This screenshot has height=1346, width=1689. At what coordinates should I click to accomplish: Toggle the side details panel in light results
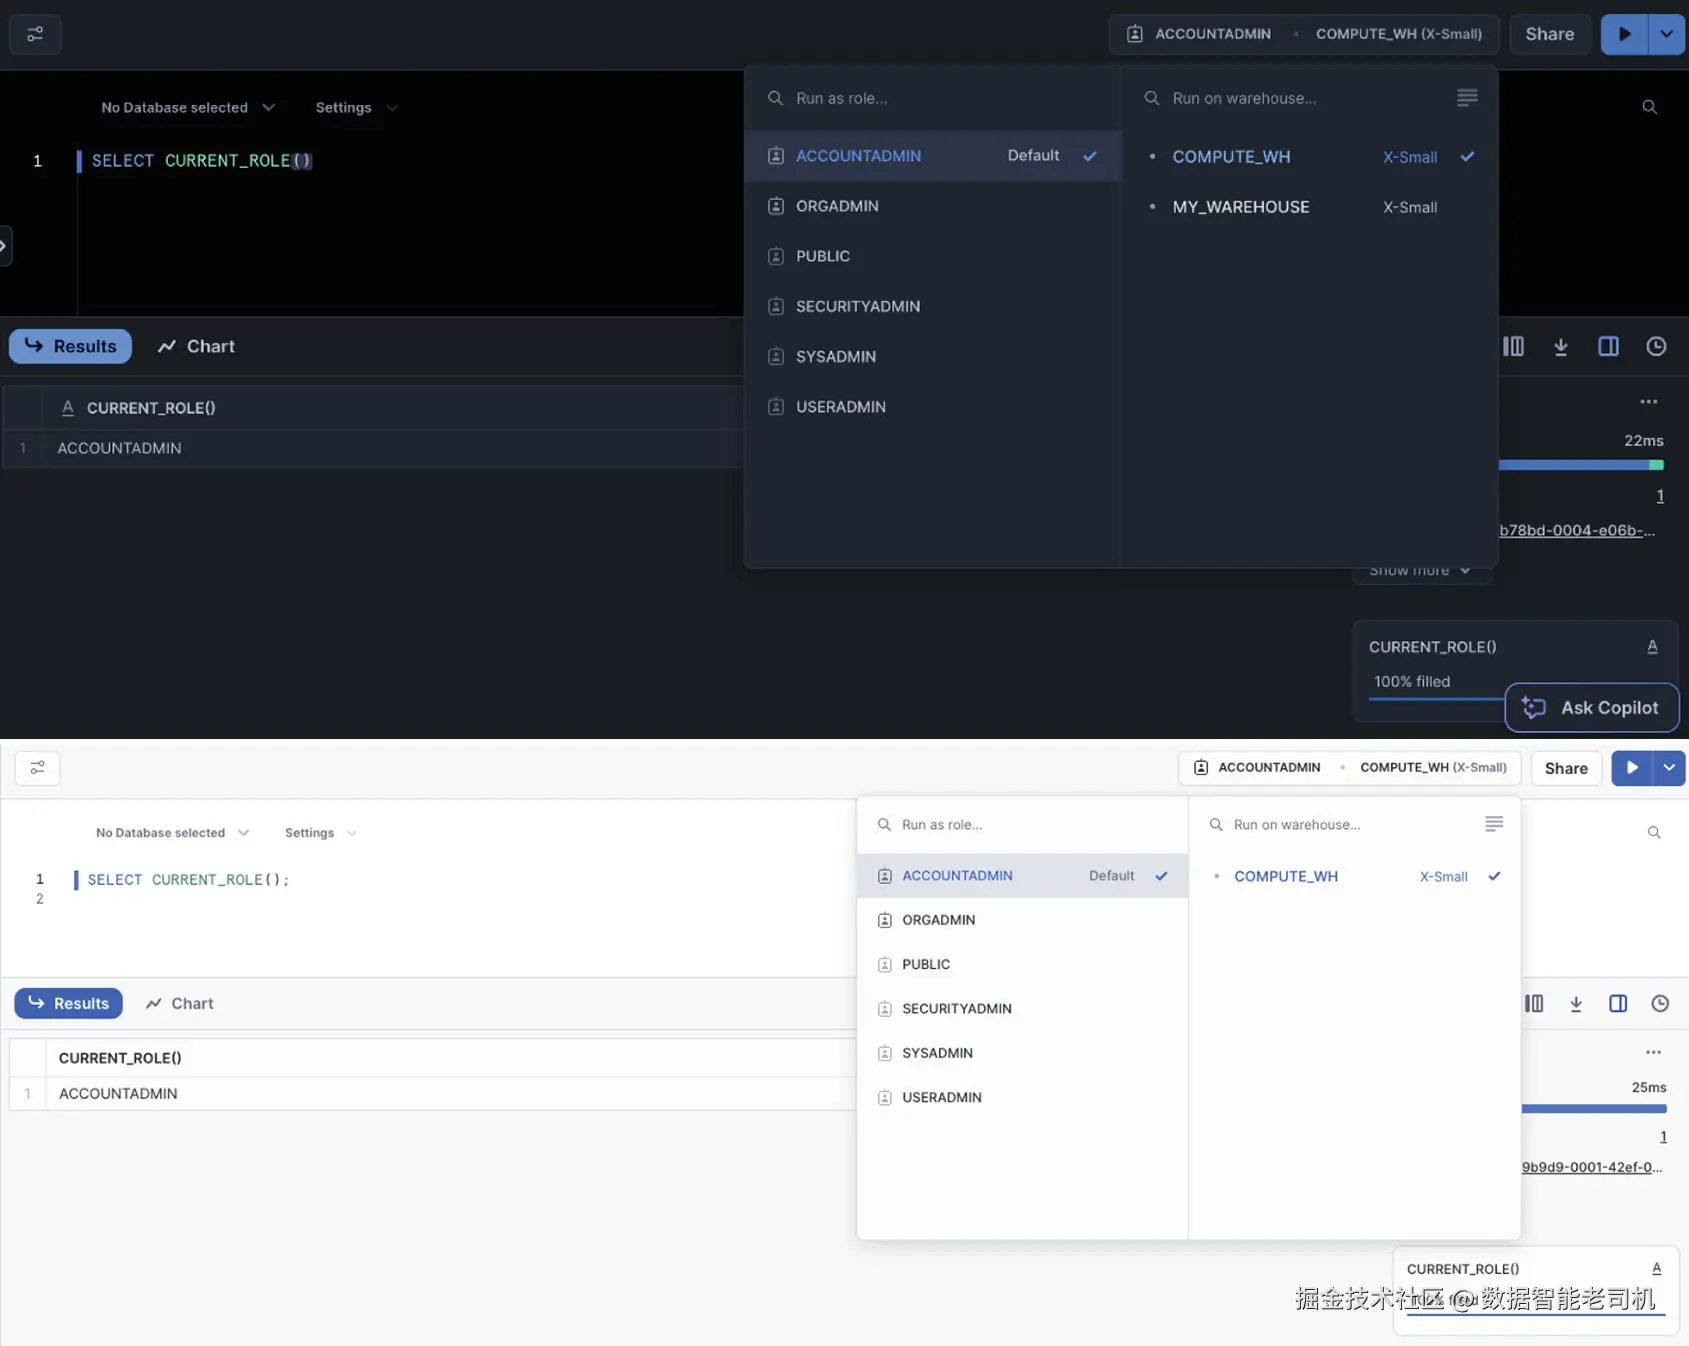(x=1618, y=1003)
